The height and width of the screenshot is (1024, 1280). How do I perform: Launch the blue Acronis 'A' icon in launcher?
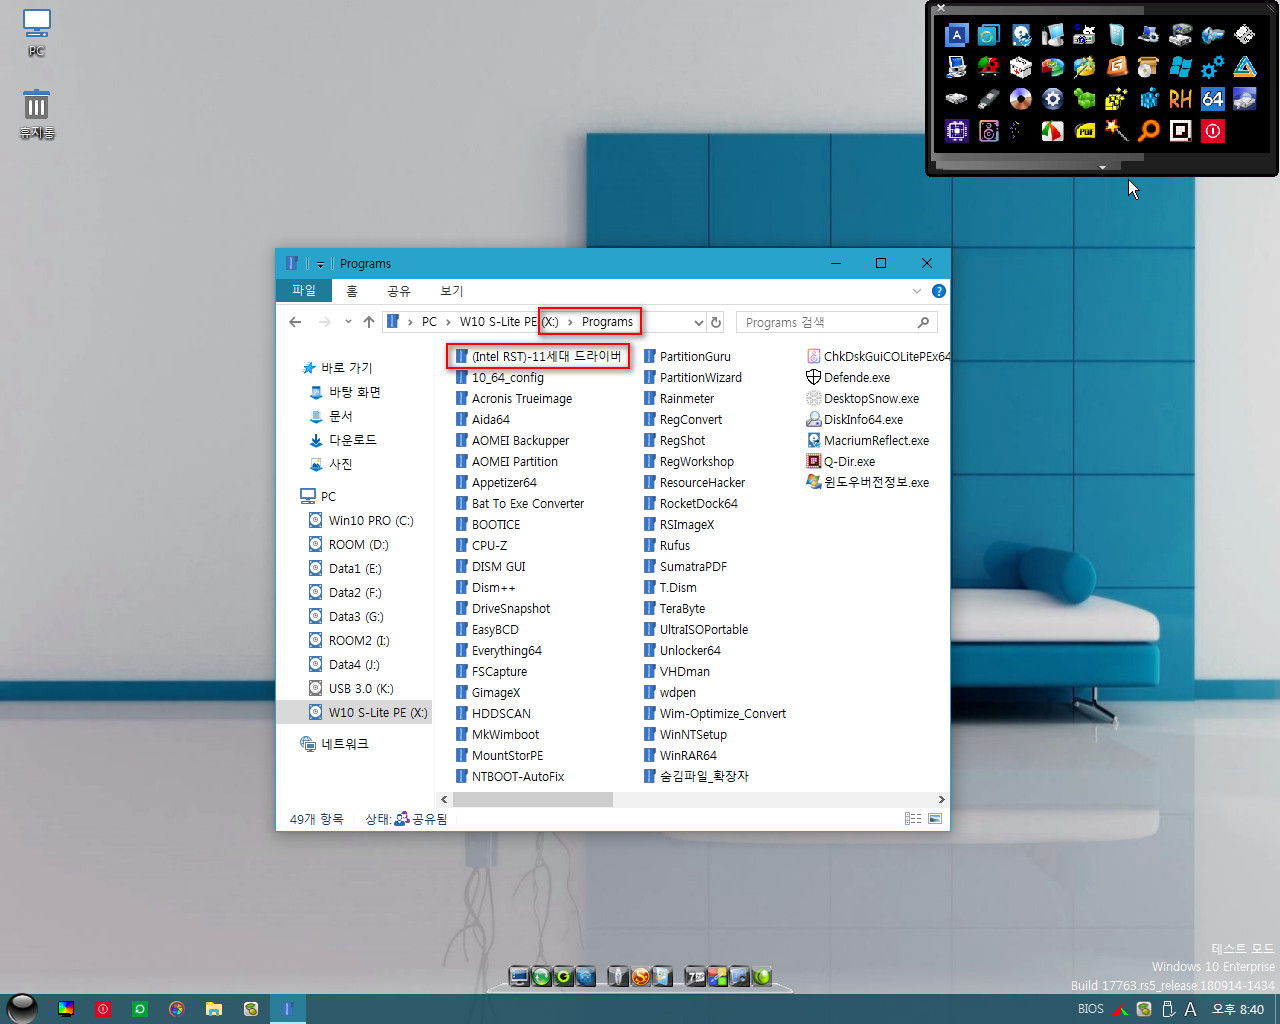957,35
